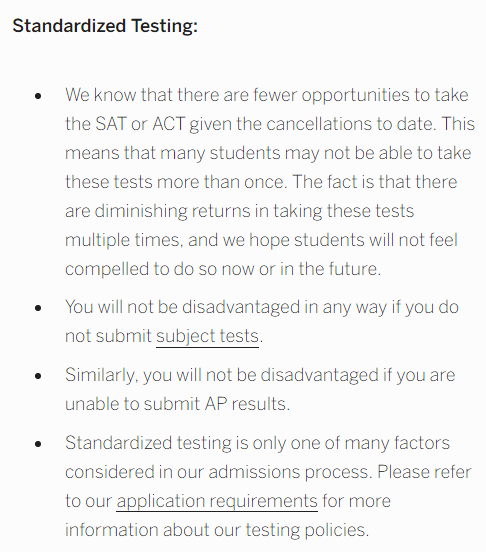Follow the application requirements link
486x552 pixels.
pos(217,501)
